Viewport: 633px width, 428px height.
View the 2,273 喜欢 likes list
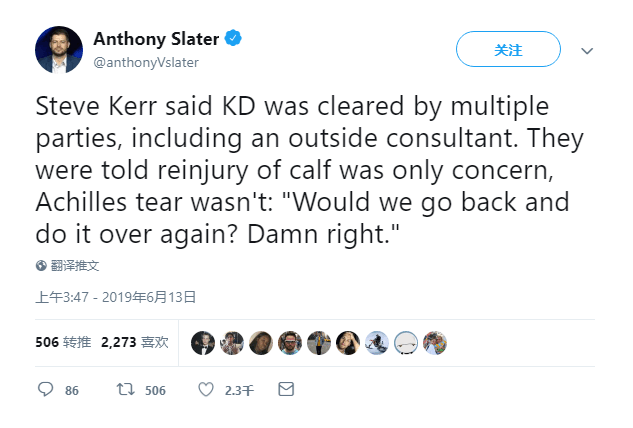pos(134,342)
